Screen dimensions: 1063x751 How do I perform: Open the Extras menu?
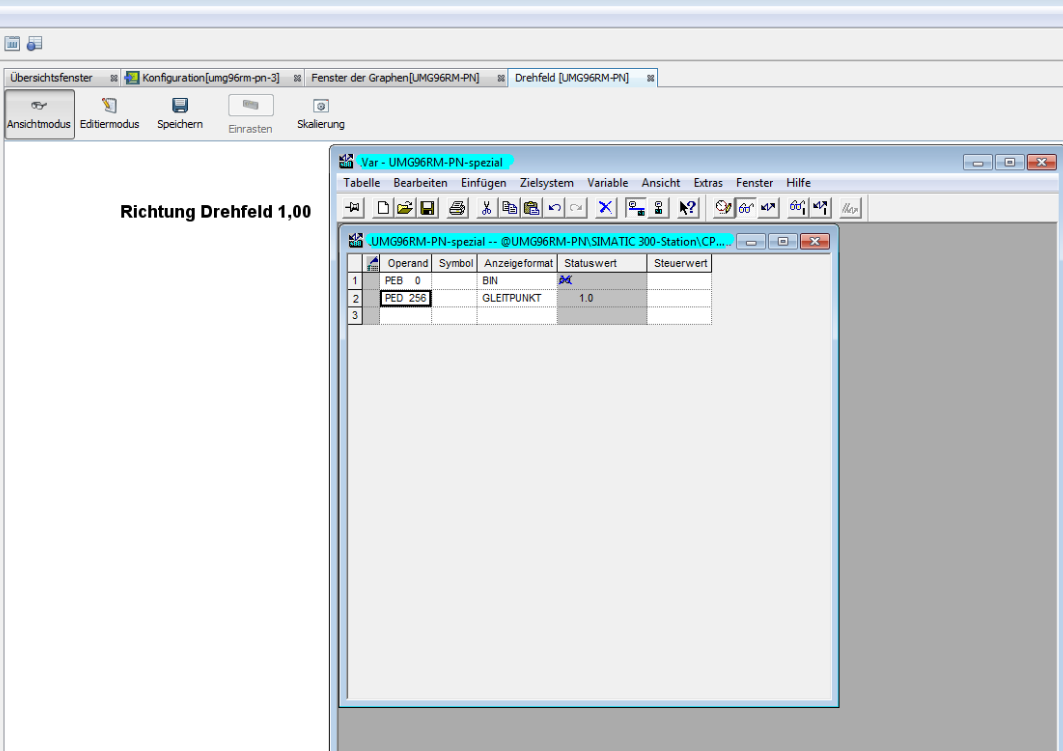point(708,183)
